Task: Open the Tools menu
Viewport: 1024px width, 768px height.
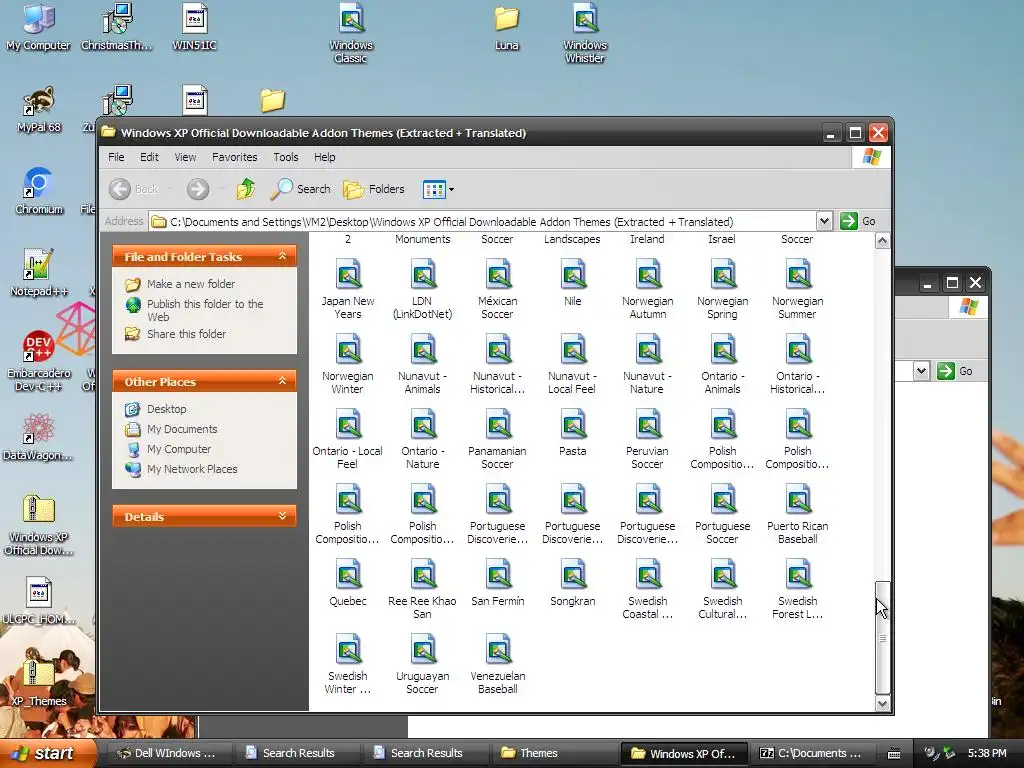Action: coord(285,157)
